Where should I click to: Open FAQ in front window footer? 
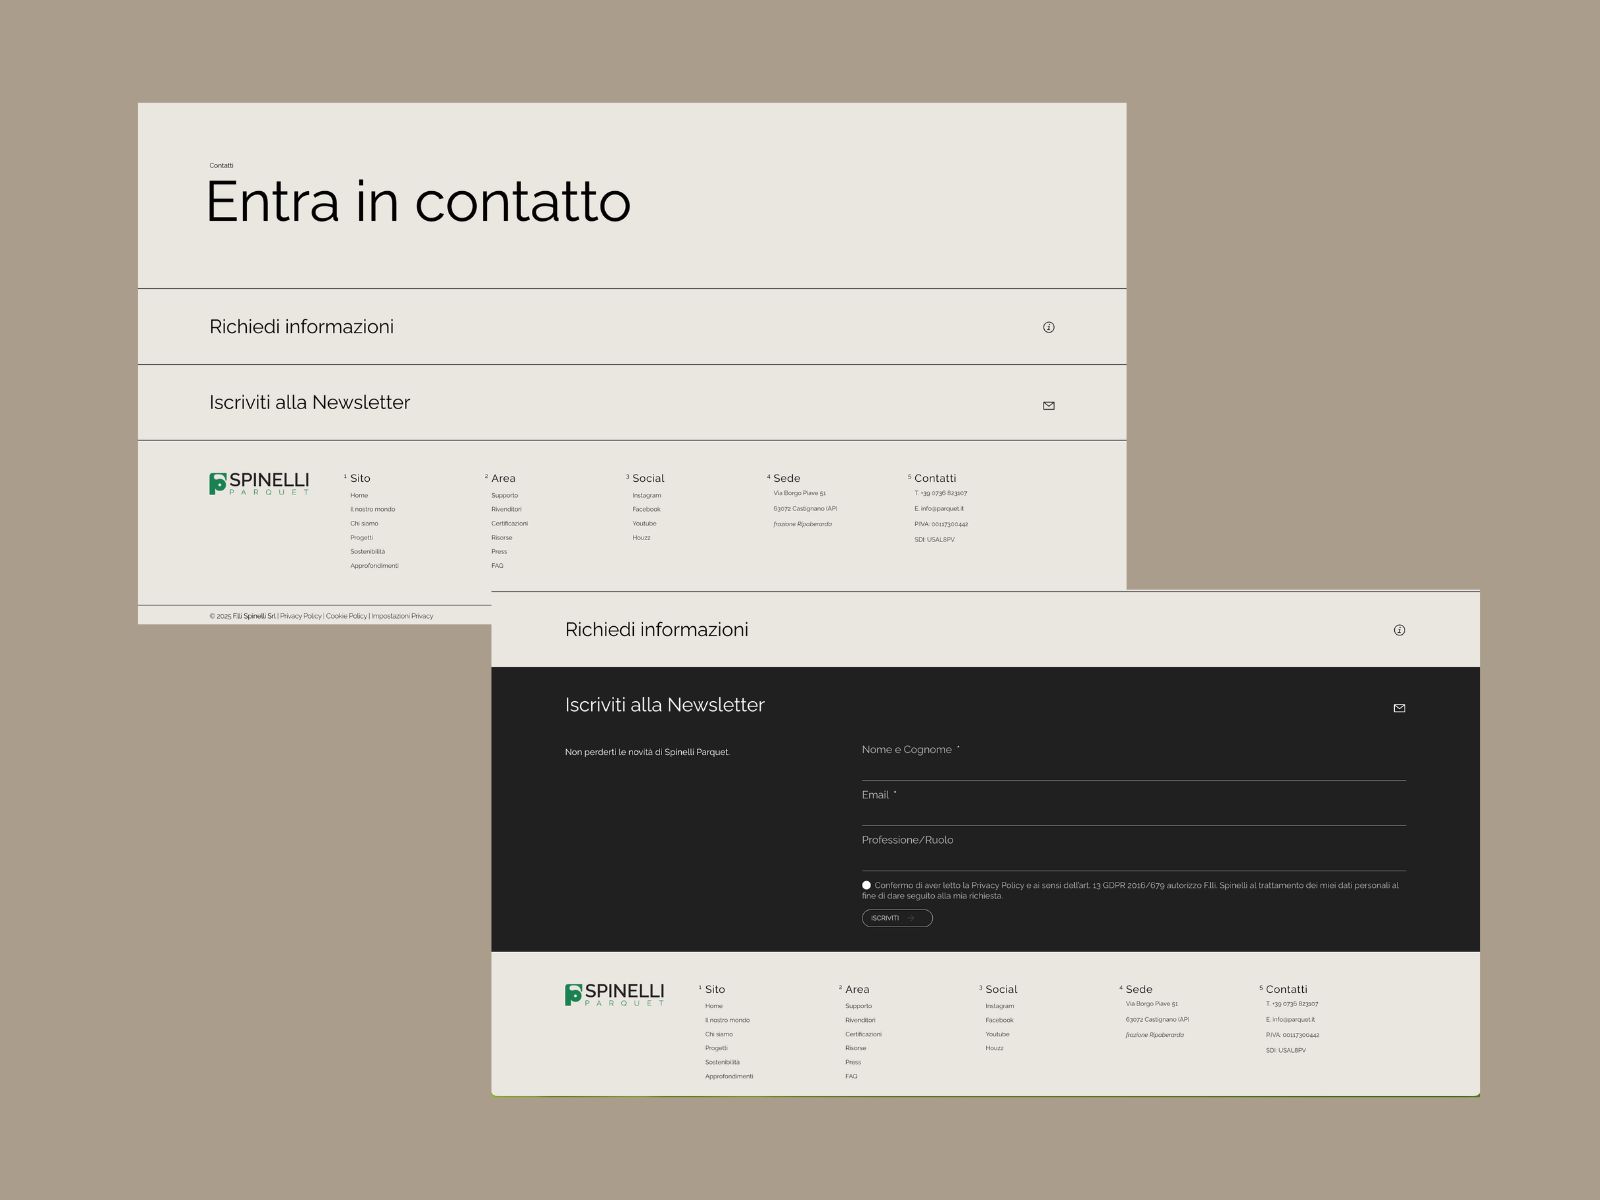pos(851,1076)
